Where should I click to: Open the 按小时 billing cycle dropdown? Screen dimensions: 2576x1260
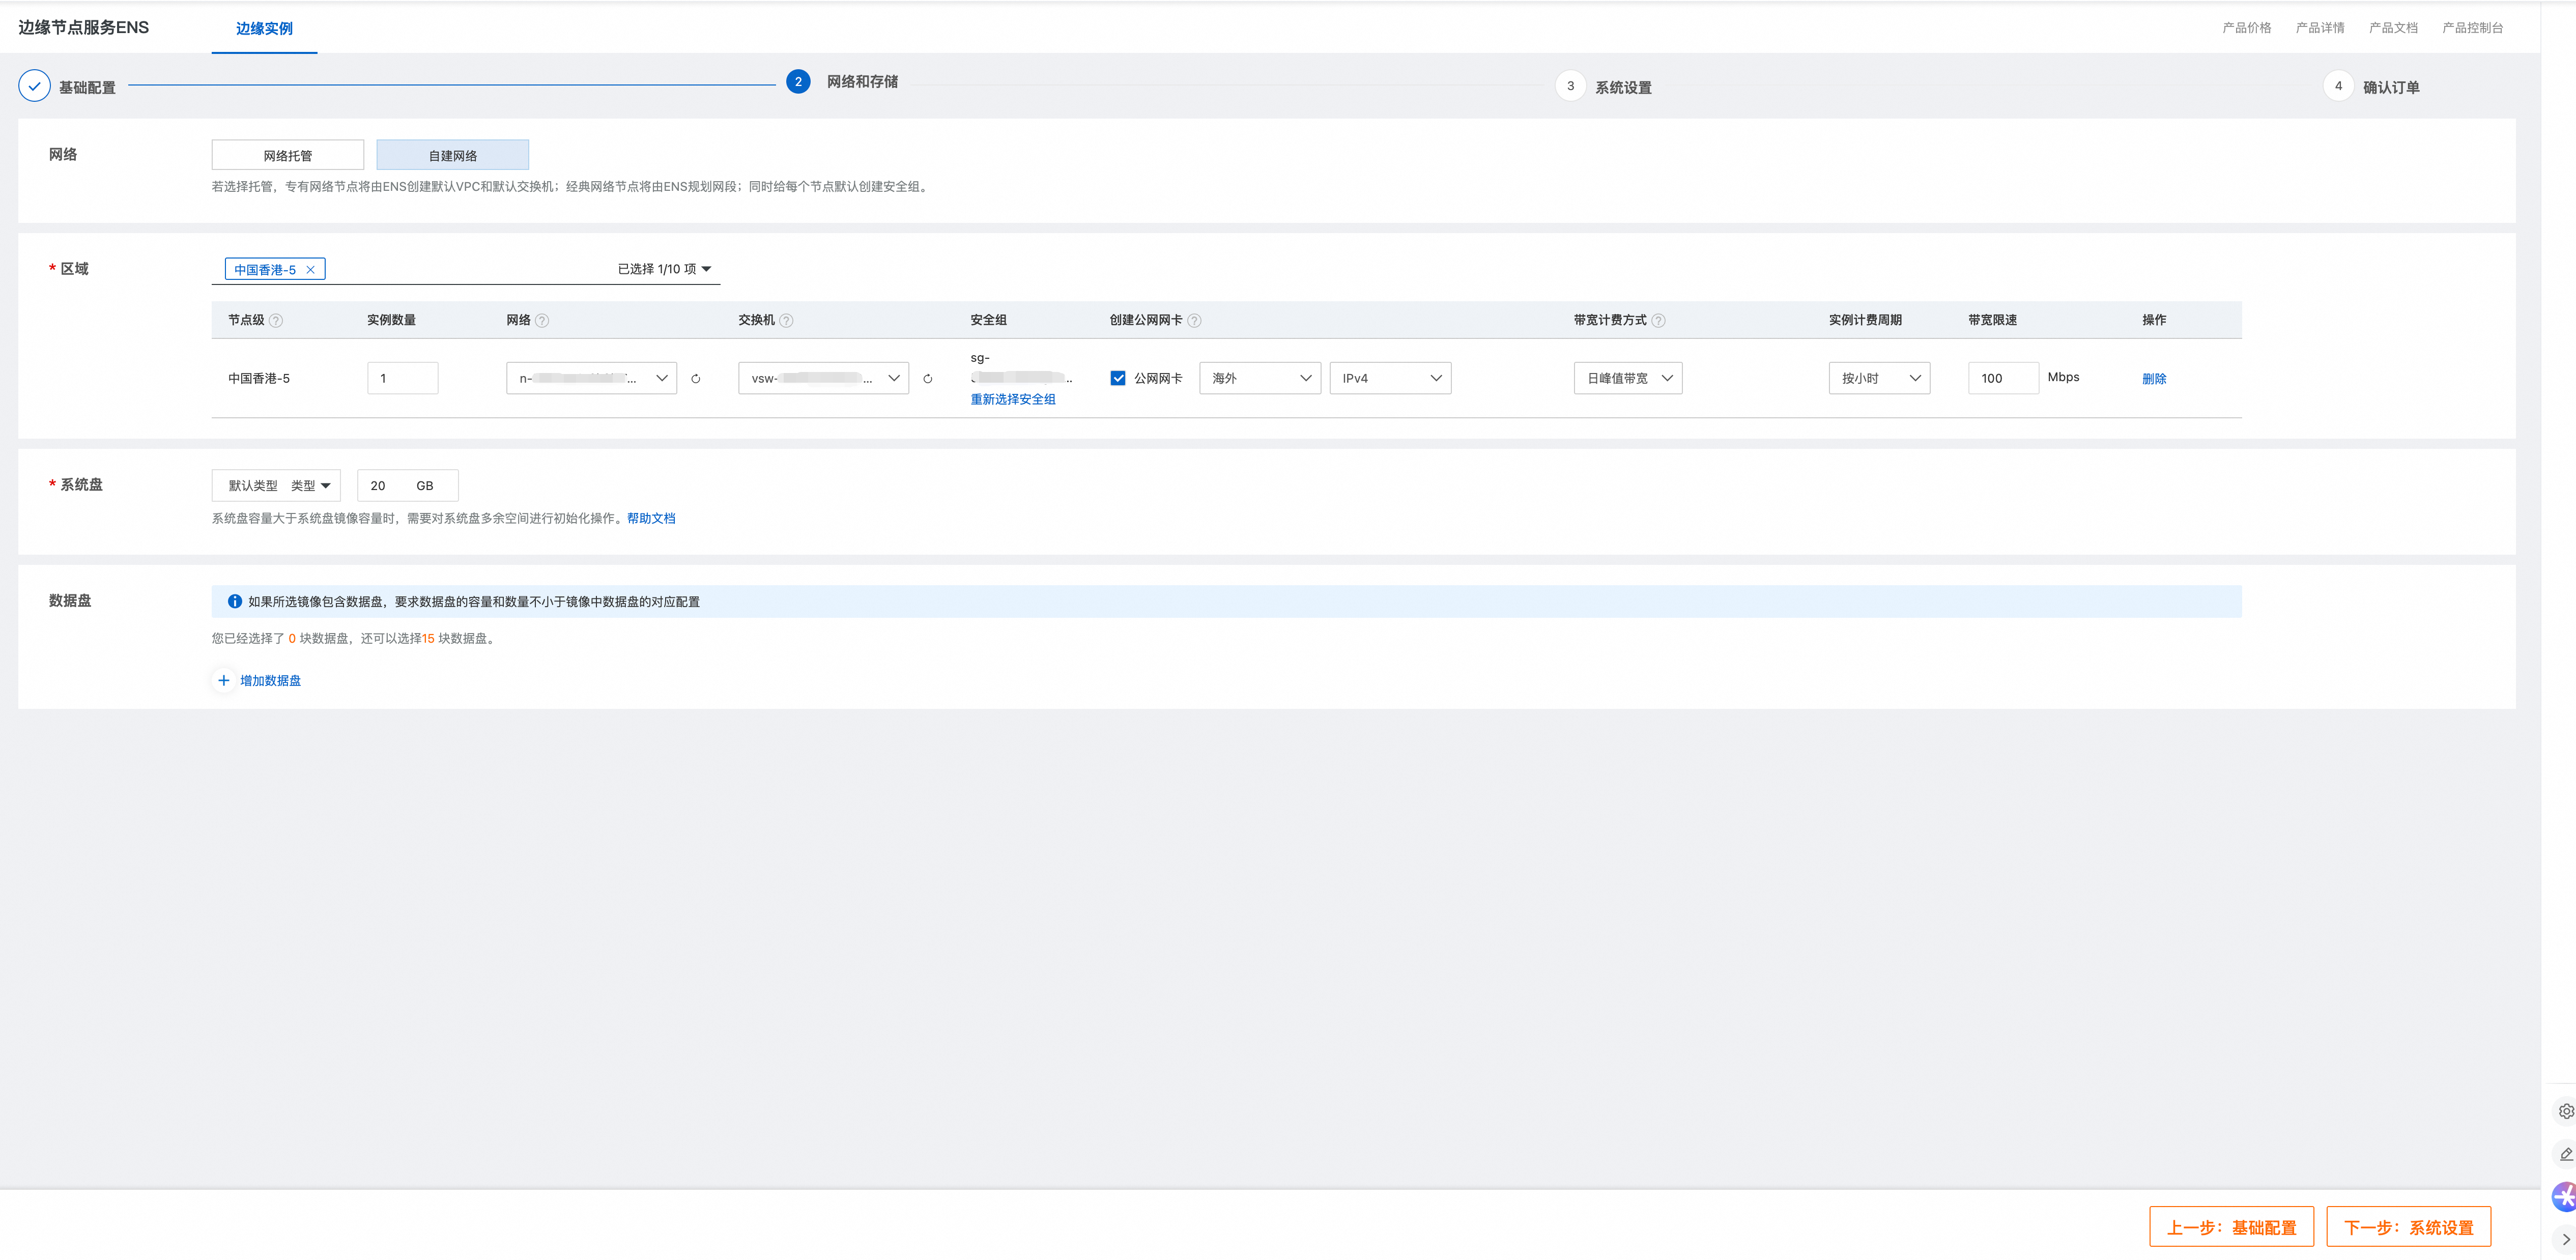[1879, 378]
